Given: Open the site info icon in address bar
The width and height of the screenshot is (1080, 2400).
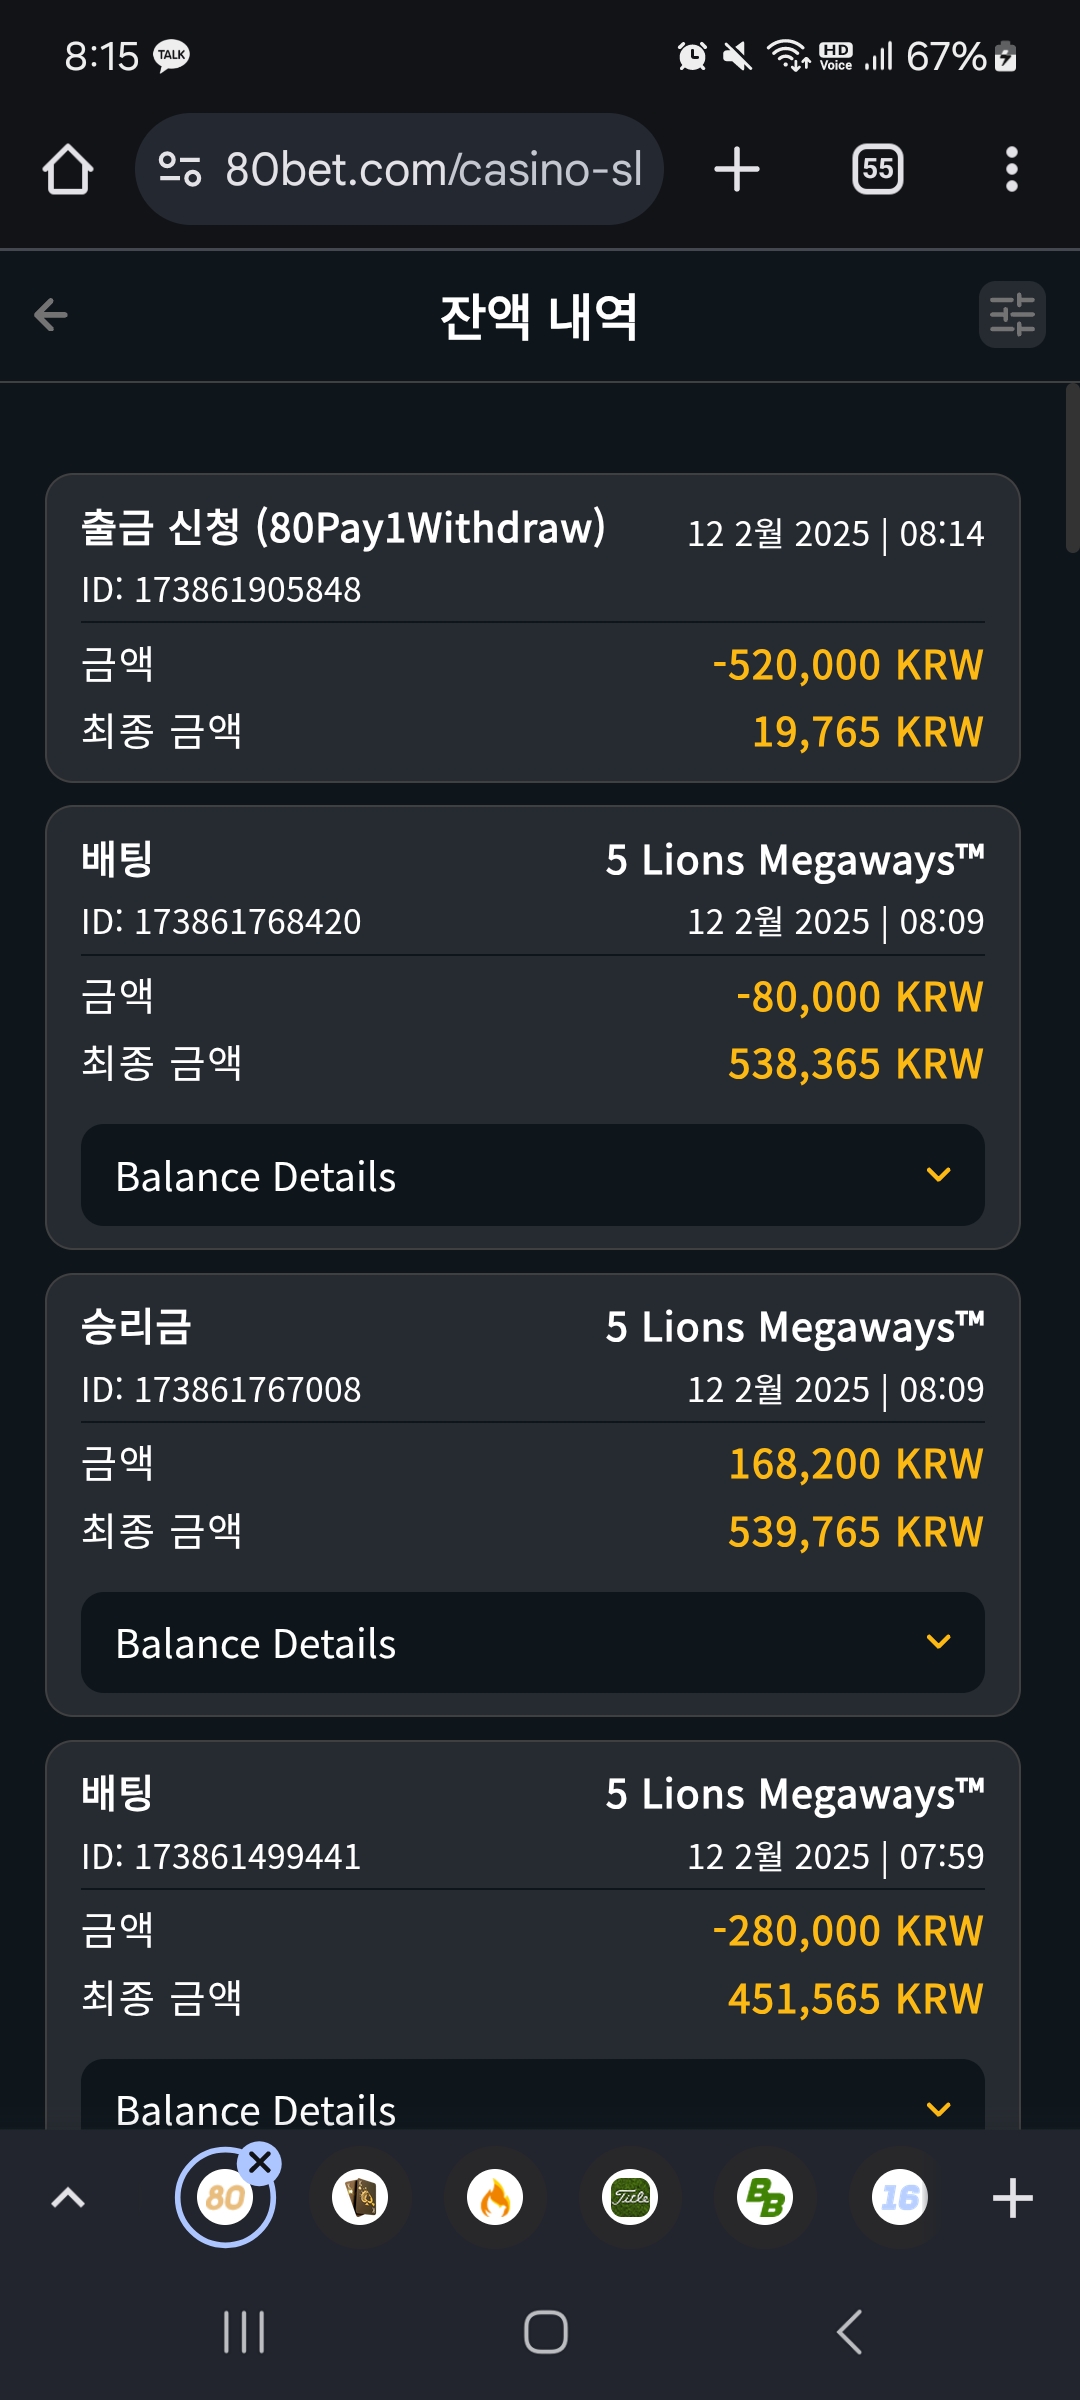Looking at the screenshot, I should pos(180,169).
